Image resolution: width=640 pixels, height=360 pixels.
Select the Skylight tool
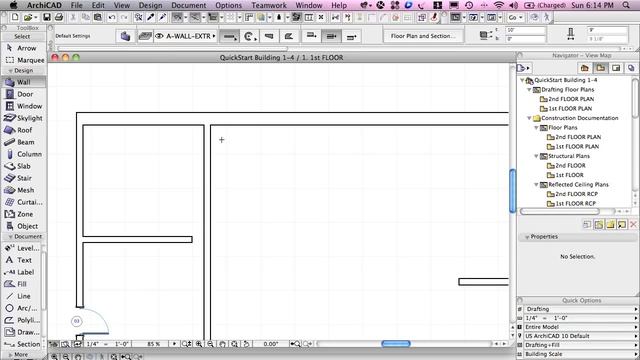(23, 118)
